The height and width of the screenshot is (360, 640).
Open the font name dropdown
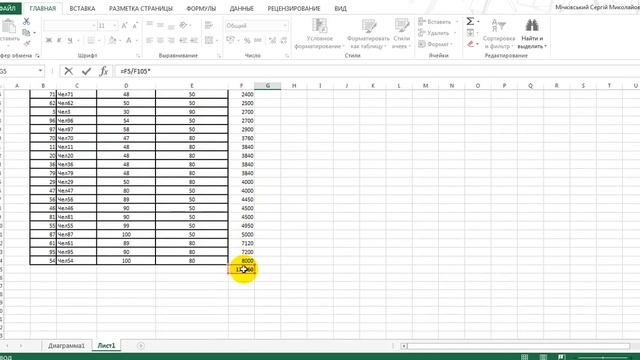(93, 26)
